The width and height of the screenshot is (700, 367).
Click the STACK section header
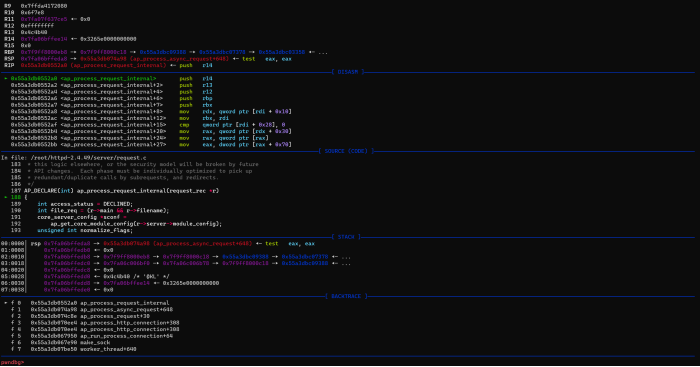(346, 237)
